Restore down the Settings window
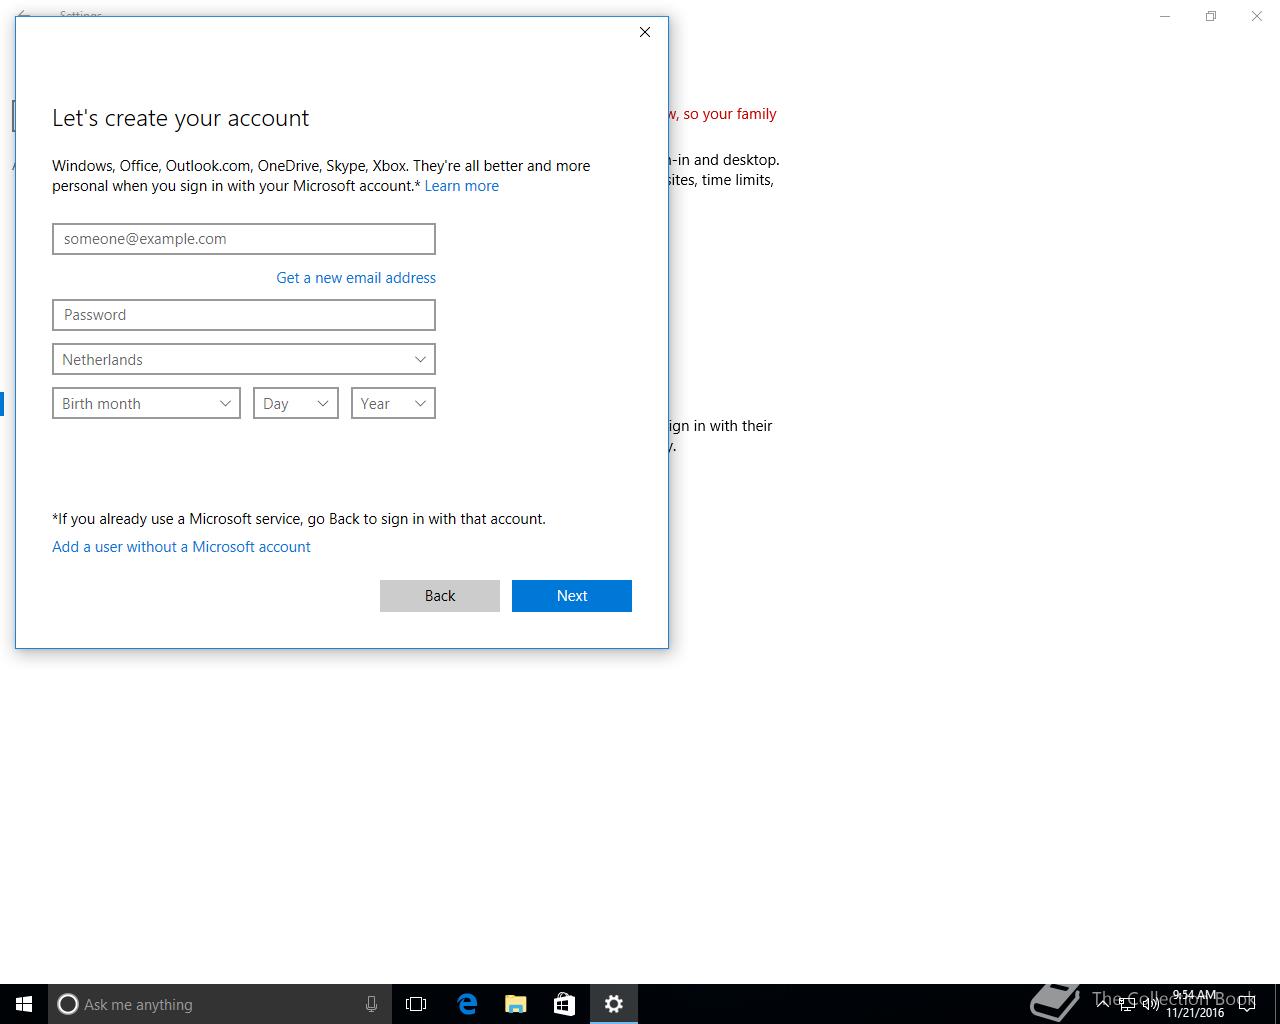 [1211, 16]
